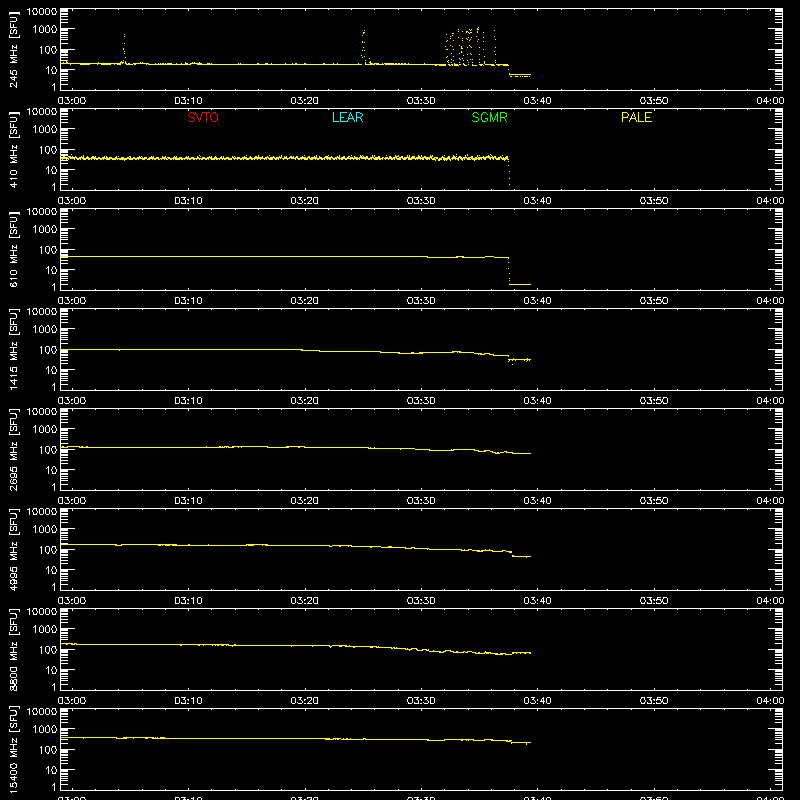The height and width of the screenshot is (800, 800).
Task: Click the 03:50 tick label under the 1415 MHz plot
Action: (x=654, y=401)
